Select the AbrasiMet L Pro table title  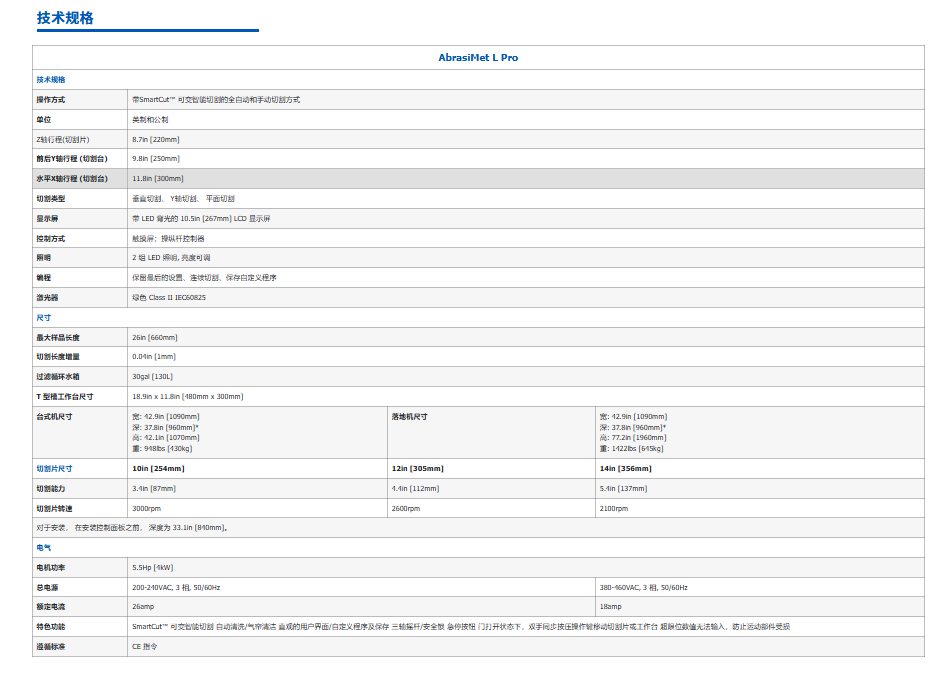[478, 58]
